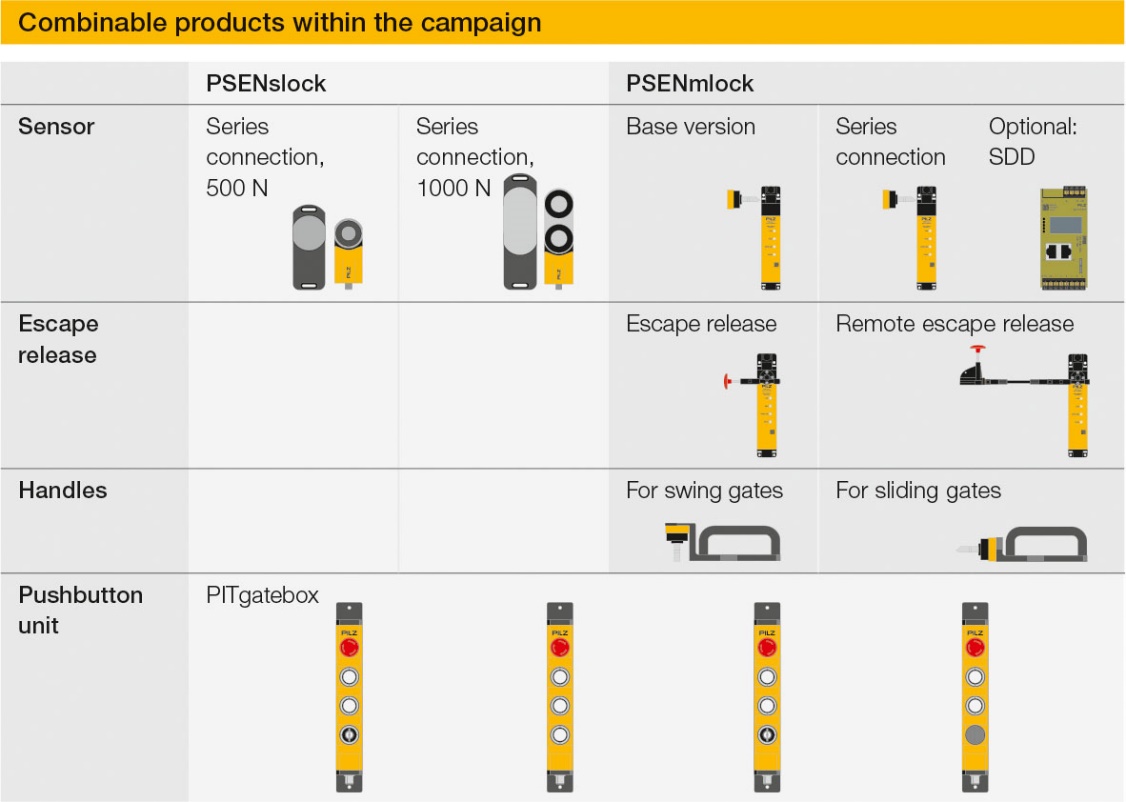The height and width of the screenshot is (802, 1126).
Task: Select the first PITgatebox pushbutton unit
Action: pos(349,696)
